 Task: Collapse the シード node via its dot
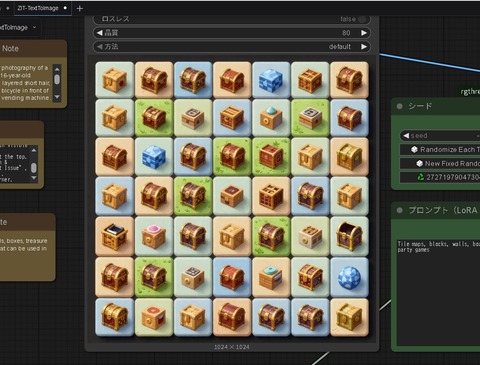399,106
